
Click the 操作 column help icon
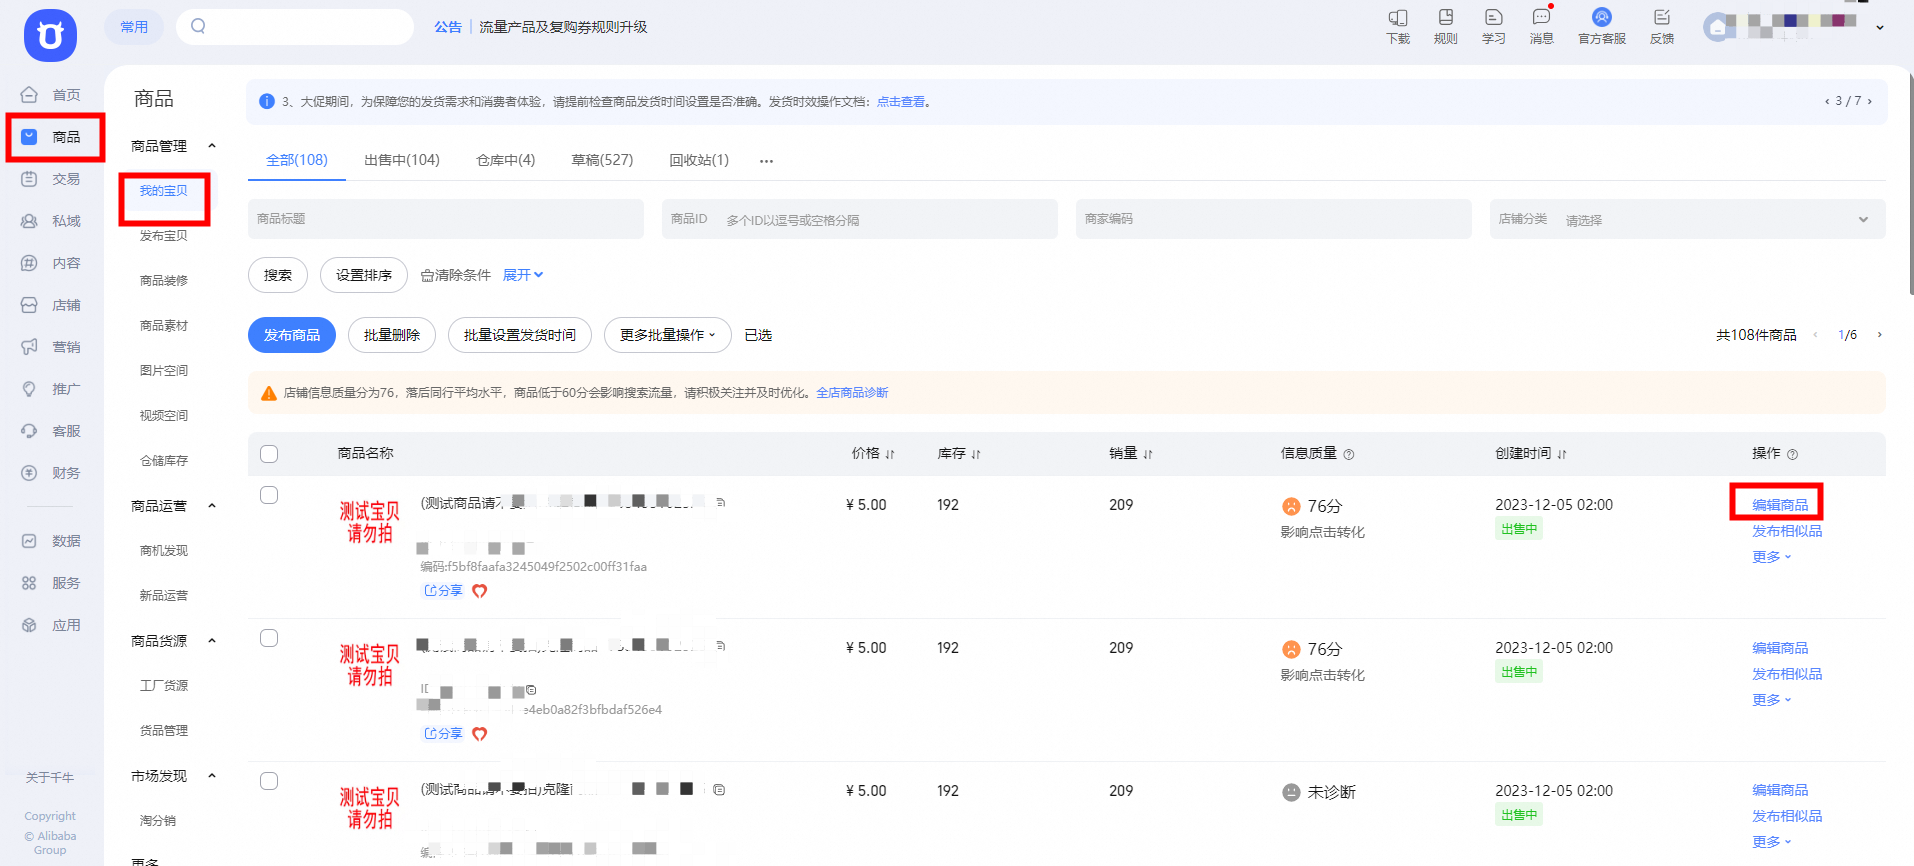(x=1792, y=454)
